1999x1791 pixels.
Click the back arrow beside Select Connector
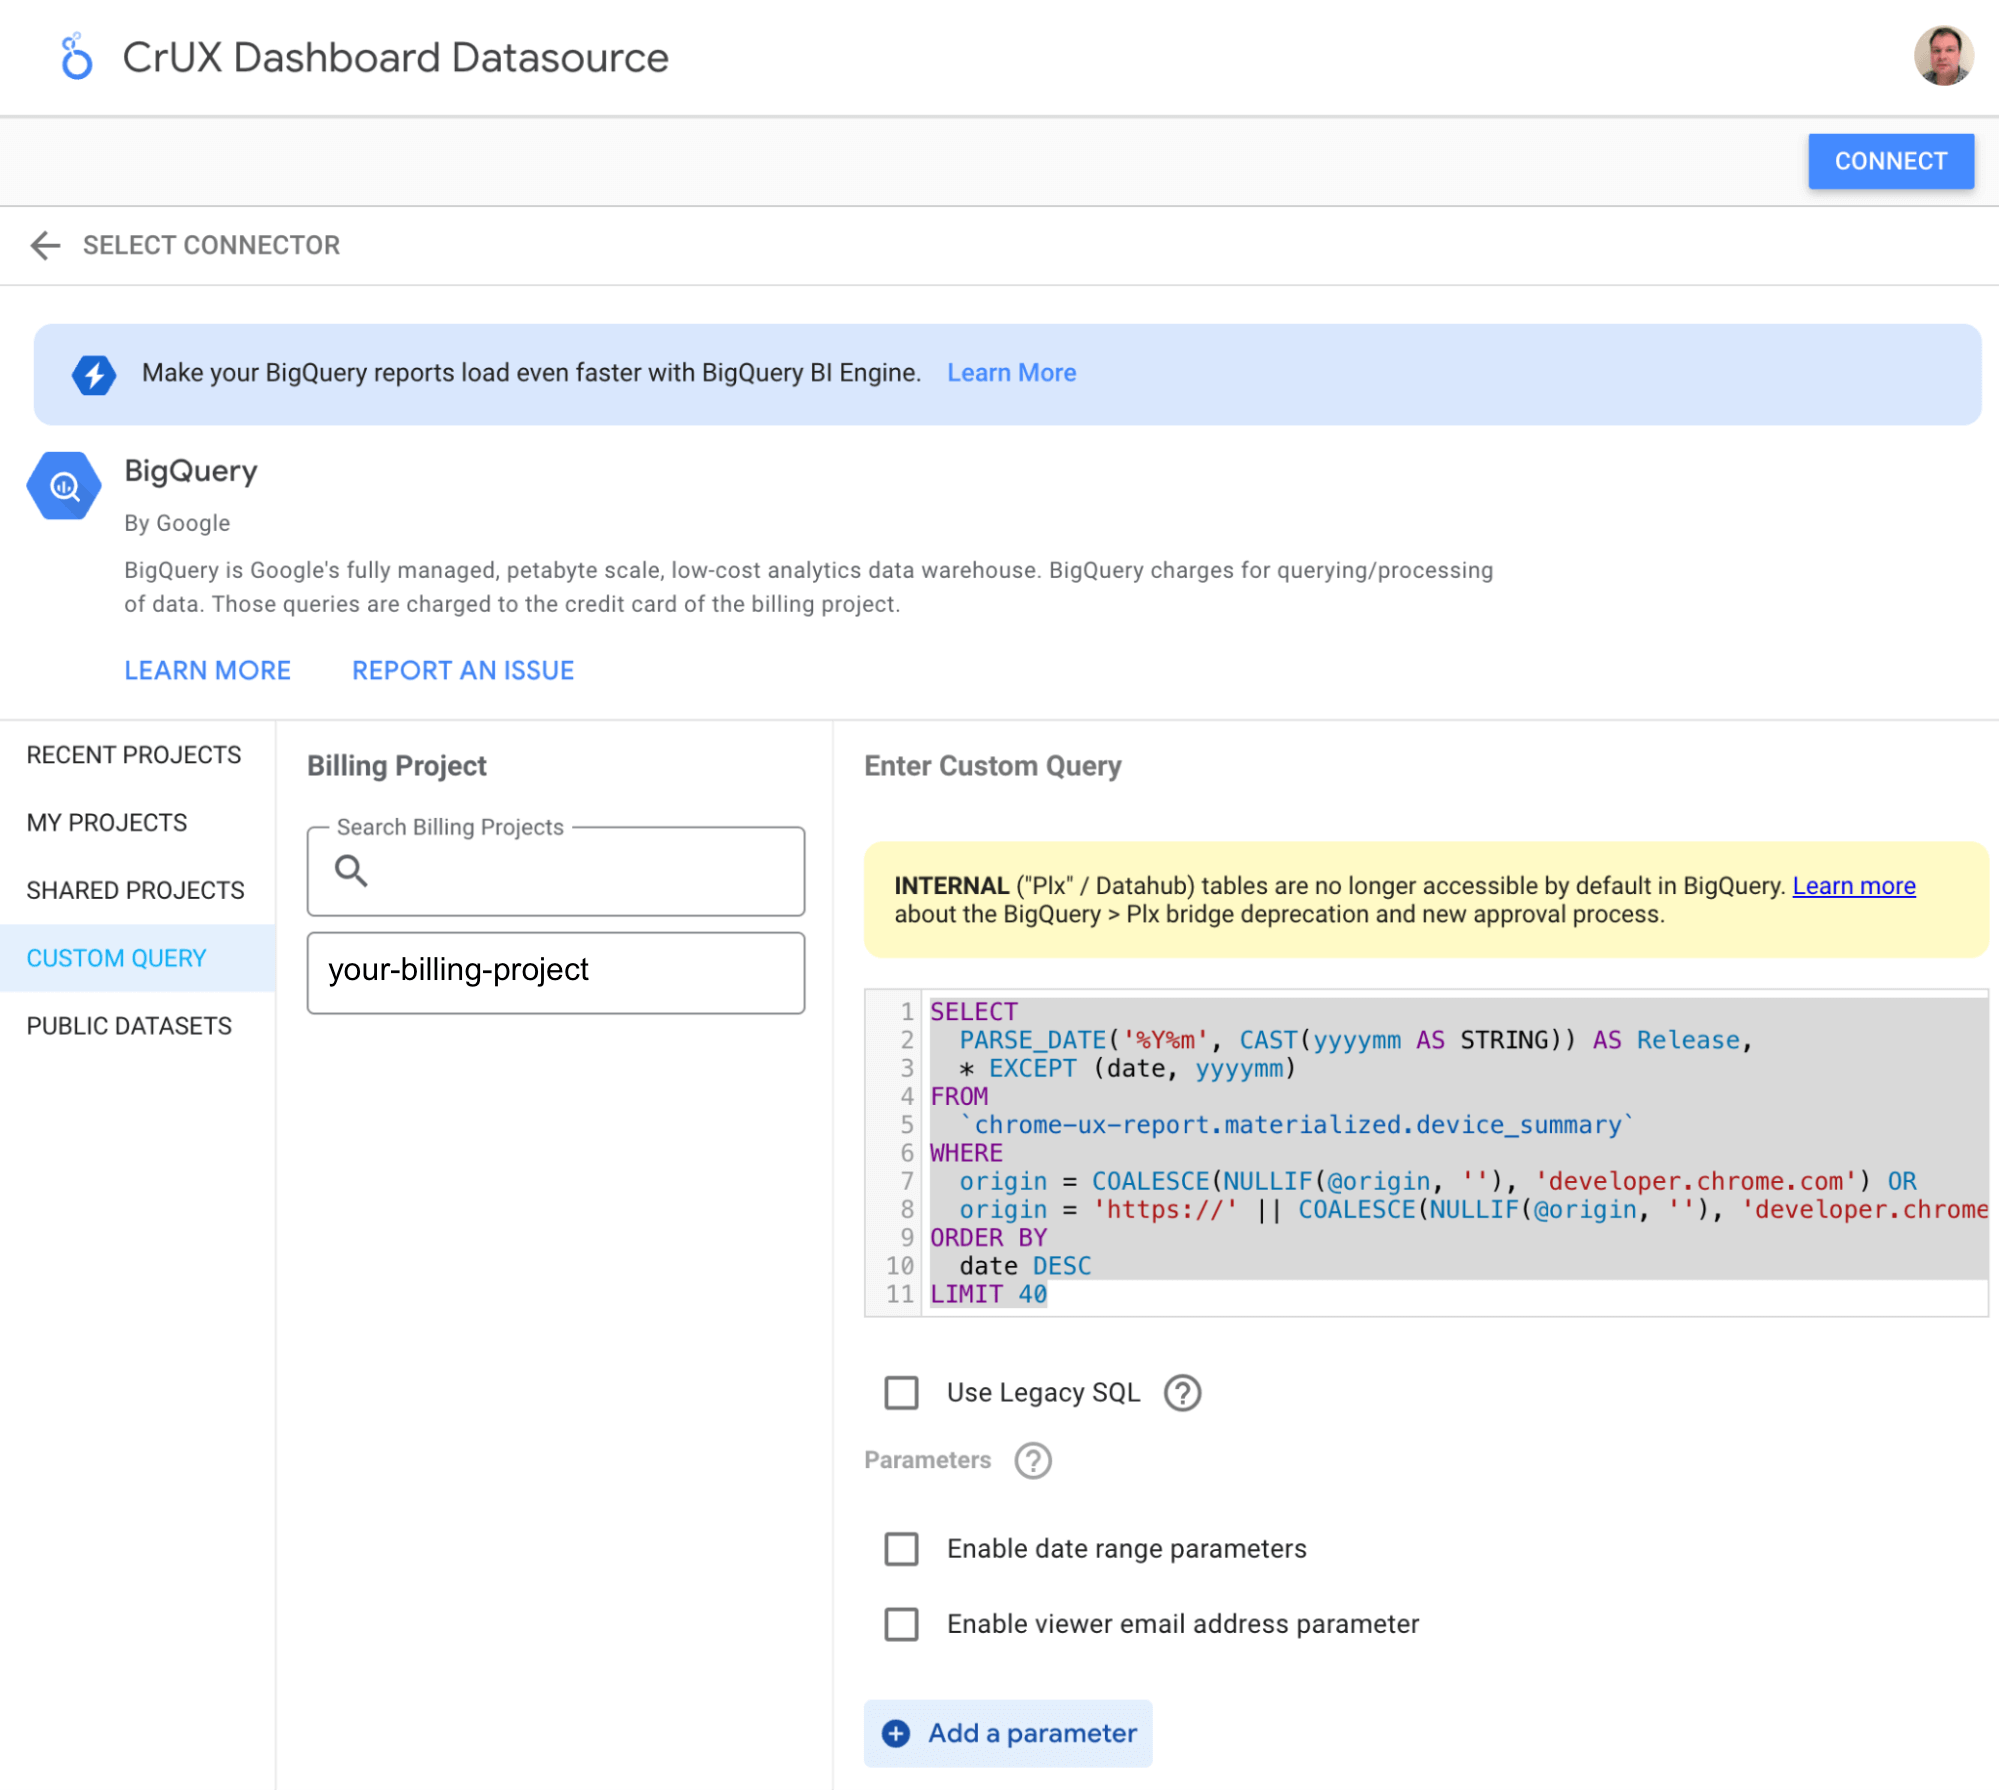click(46, 245)
